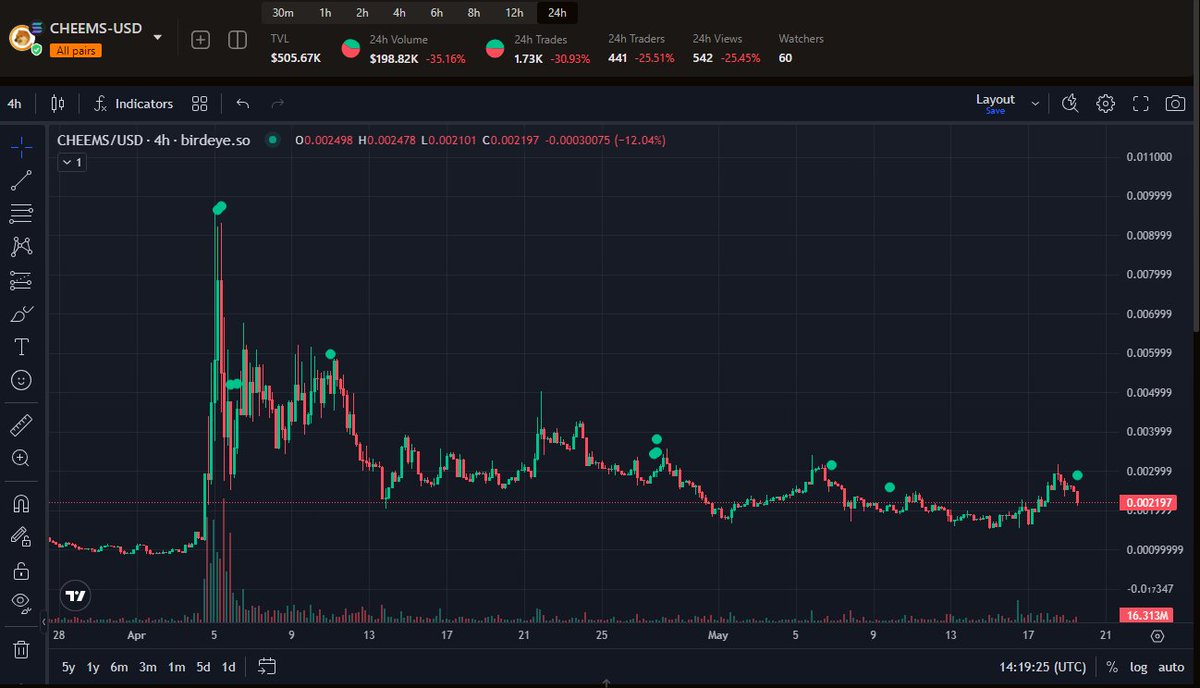Viewport: 1200px width, 688px height.
Task: Take a chart snapshot with camera
Action: 1175,103
